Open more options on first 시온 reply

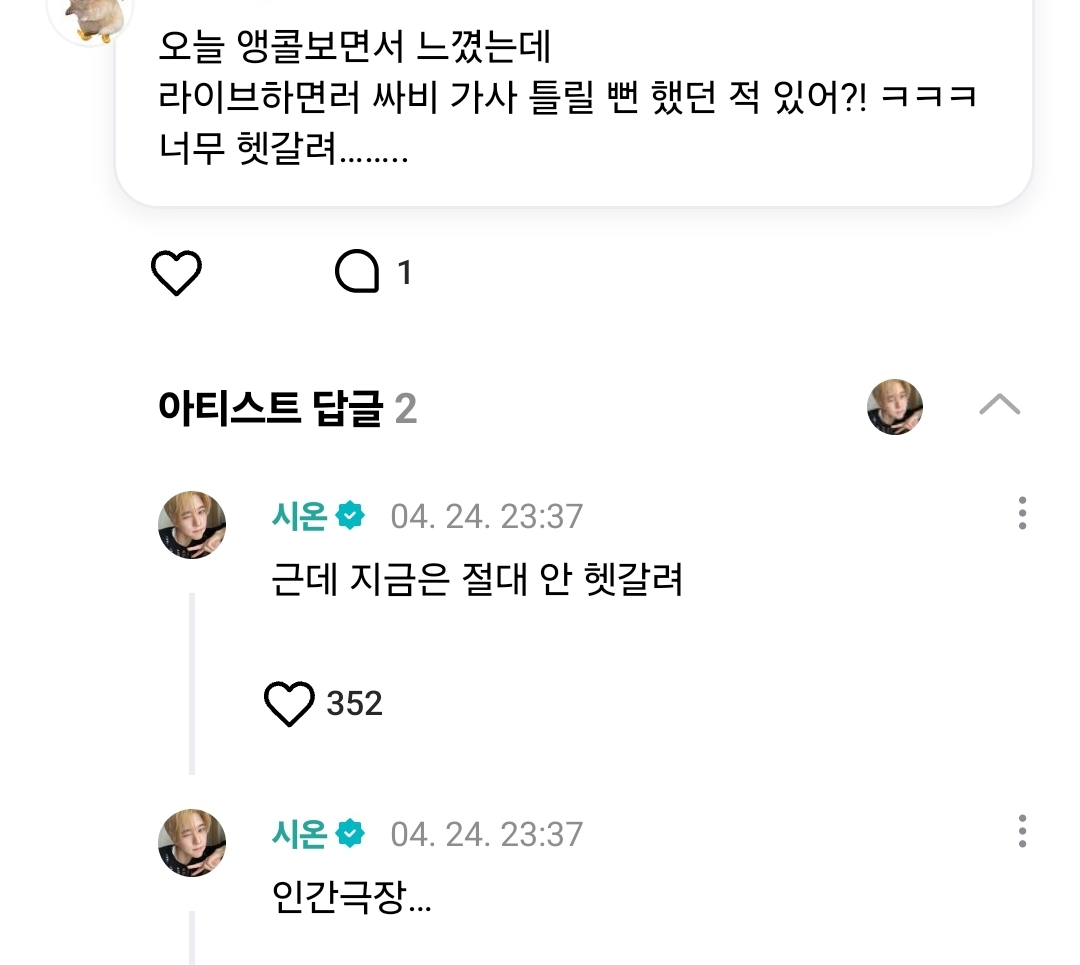click(1022, 513)
